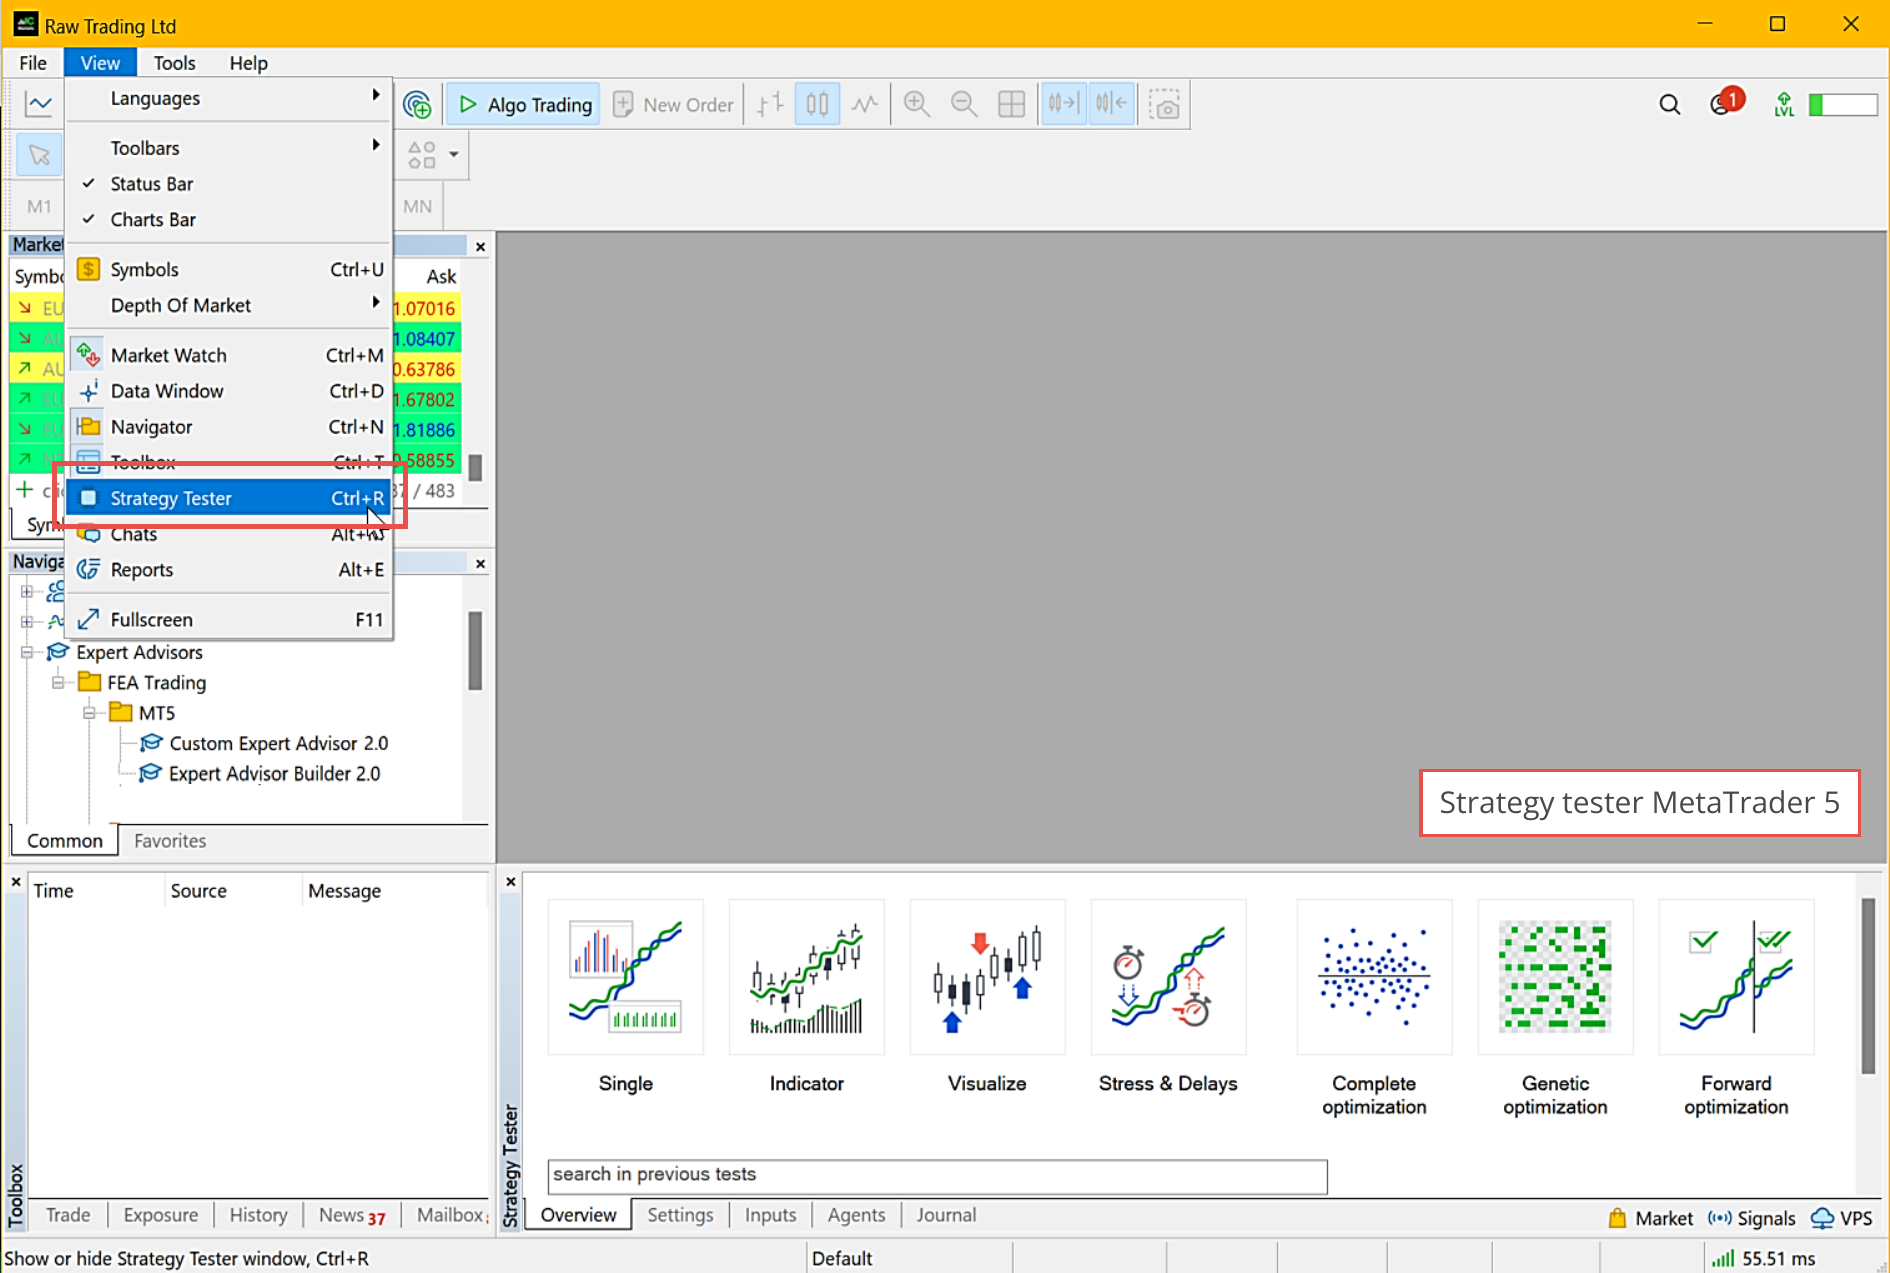
Task: Select the M1 timeframe
Action: point(39,206)
